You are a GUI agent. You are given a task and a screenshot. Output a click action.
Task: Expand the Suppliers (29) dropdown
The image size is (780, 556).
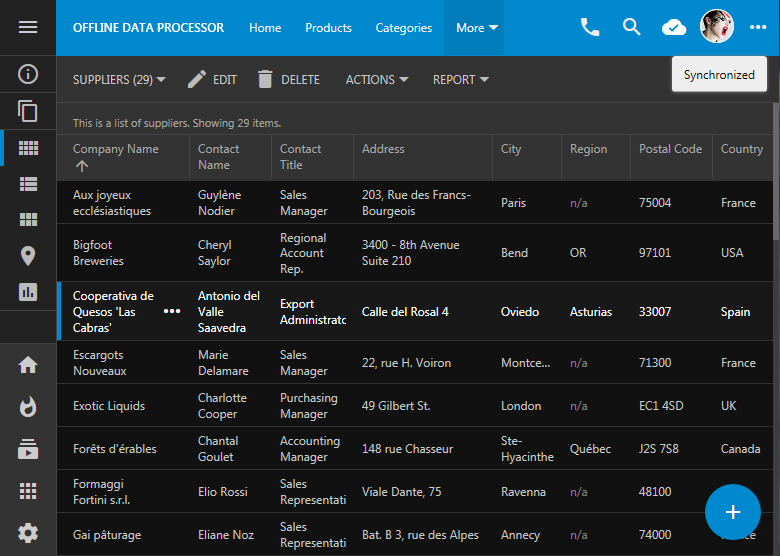(x=119, y=80)
